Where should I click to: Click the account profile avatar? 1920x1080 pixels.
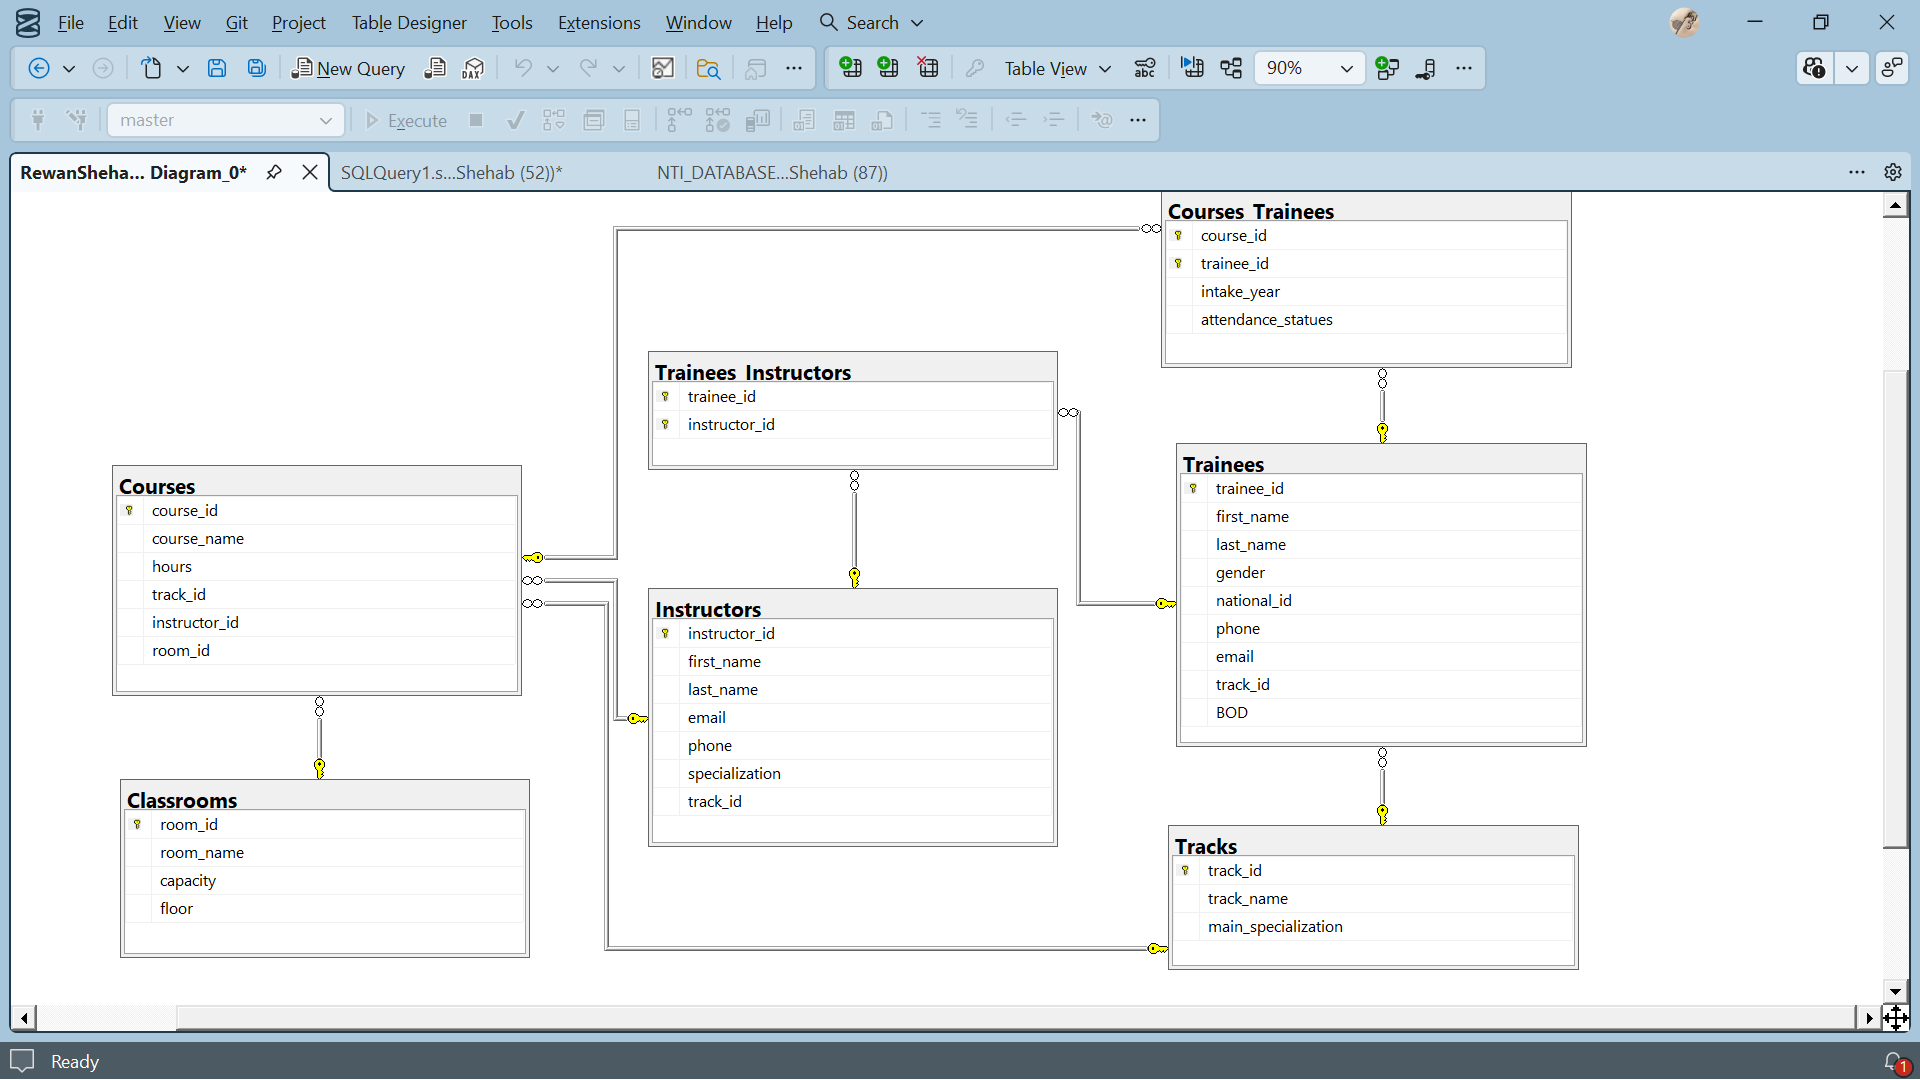(1685, 22)
